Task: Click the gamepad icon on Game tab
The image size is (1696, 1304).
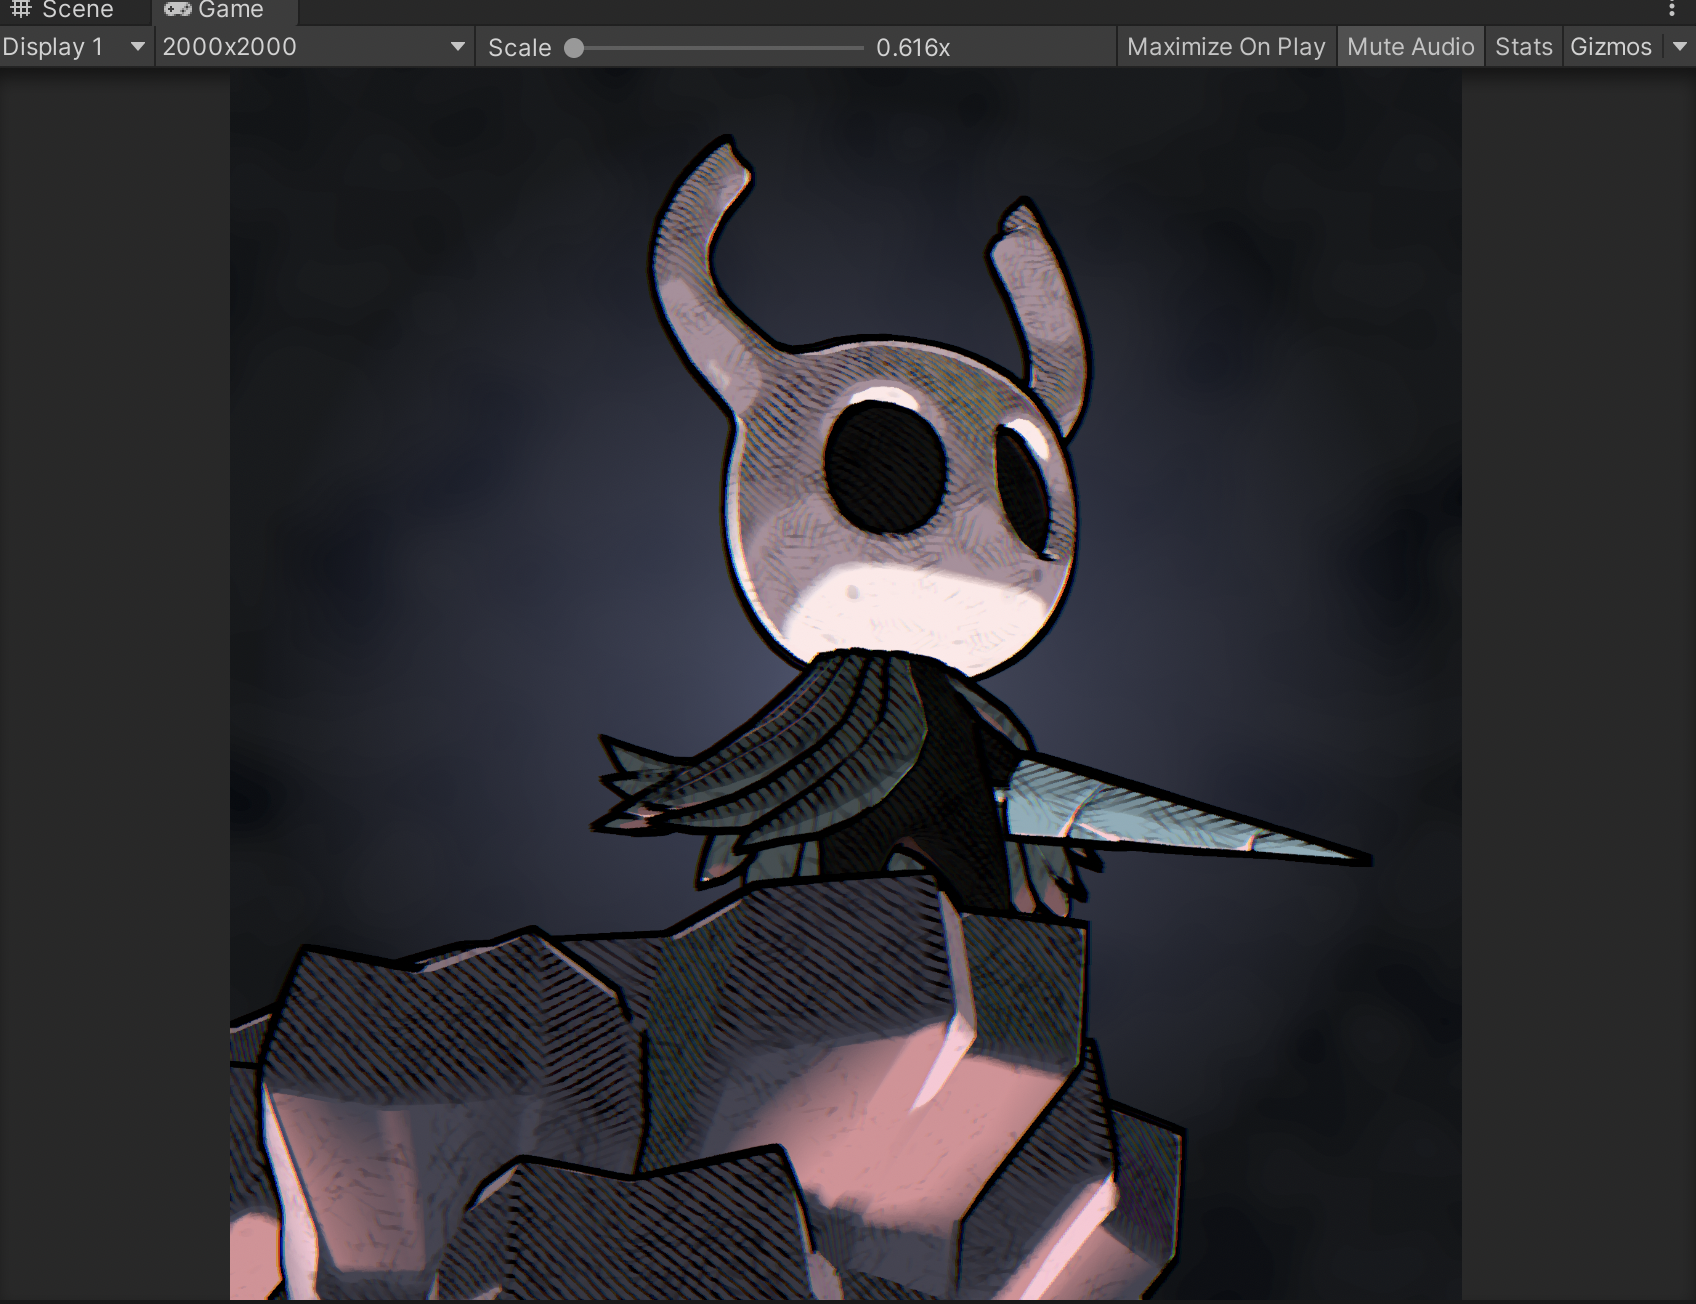Action: click(178, 10)
